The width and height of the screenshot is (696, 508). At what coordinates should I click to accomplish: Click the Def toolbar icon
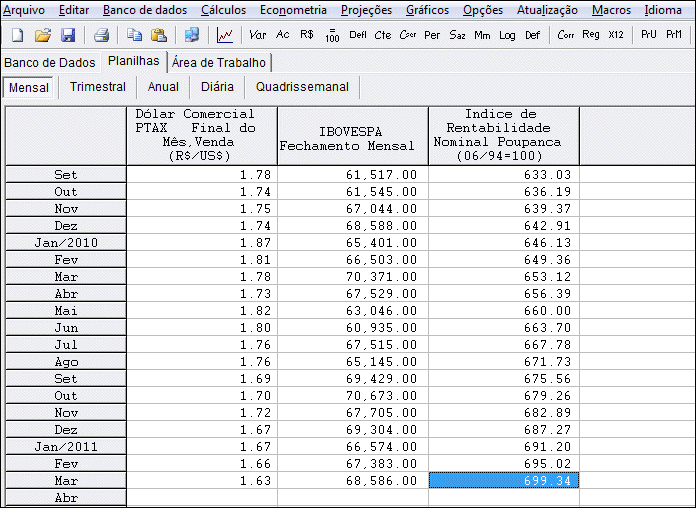(532, 35)
